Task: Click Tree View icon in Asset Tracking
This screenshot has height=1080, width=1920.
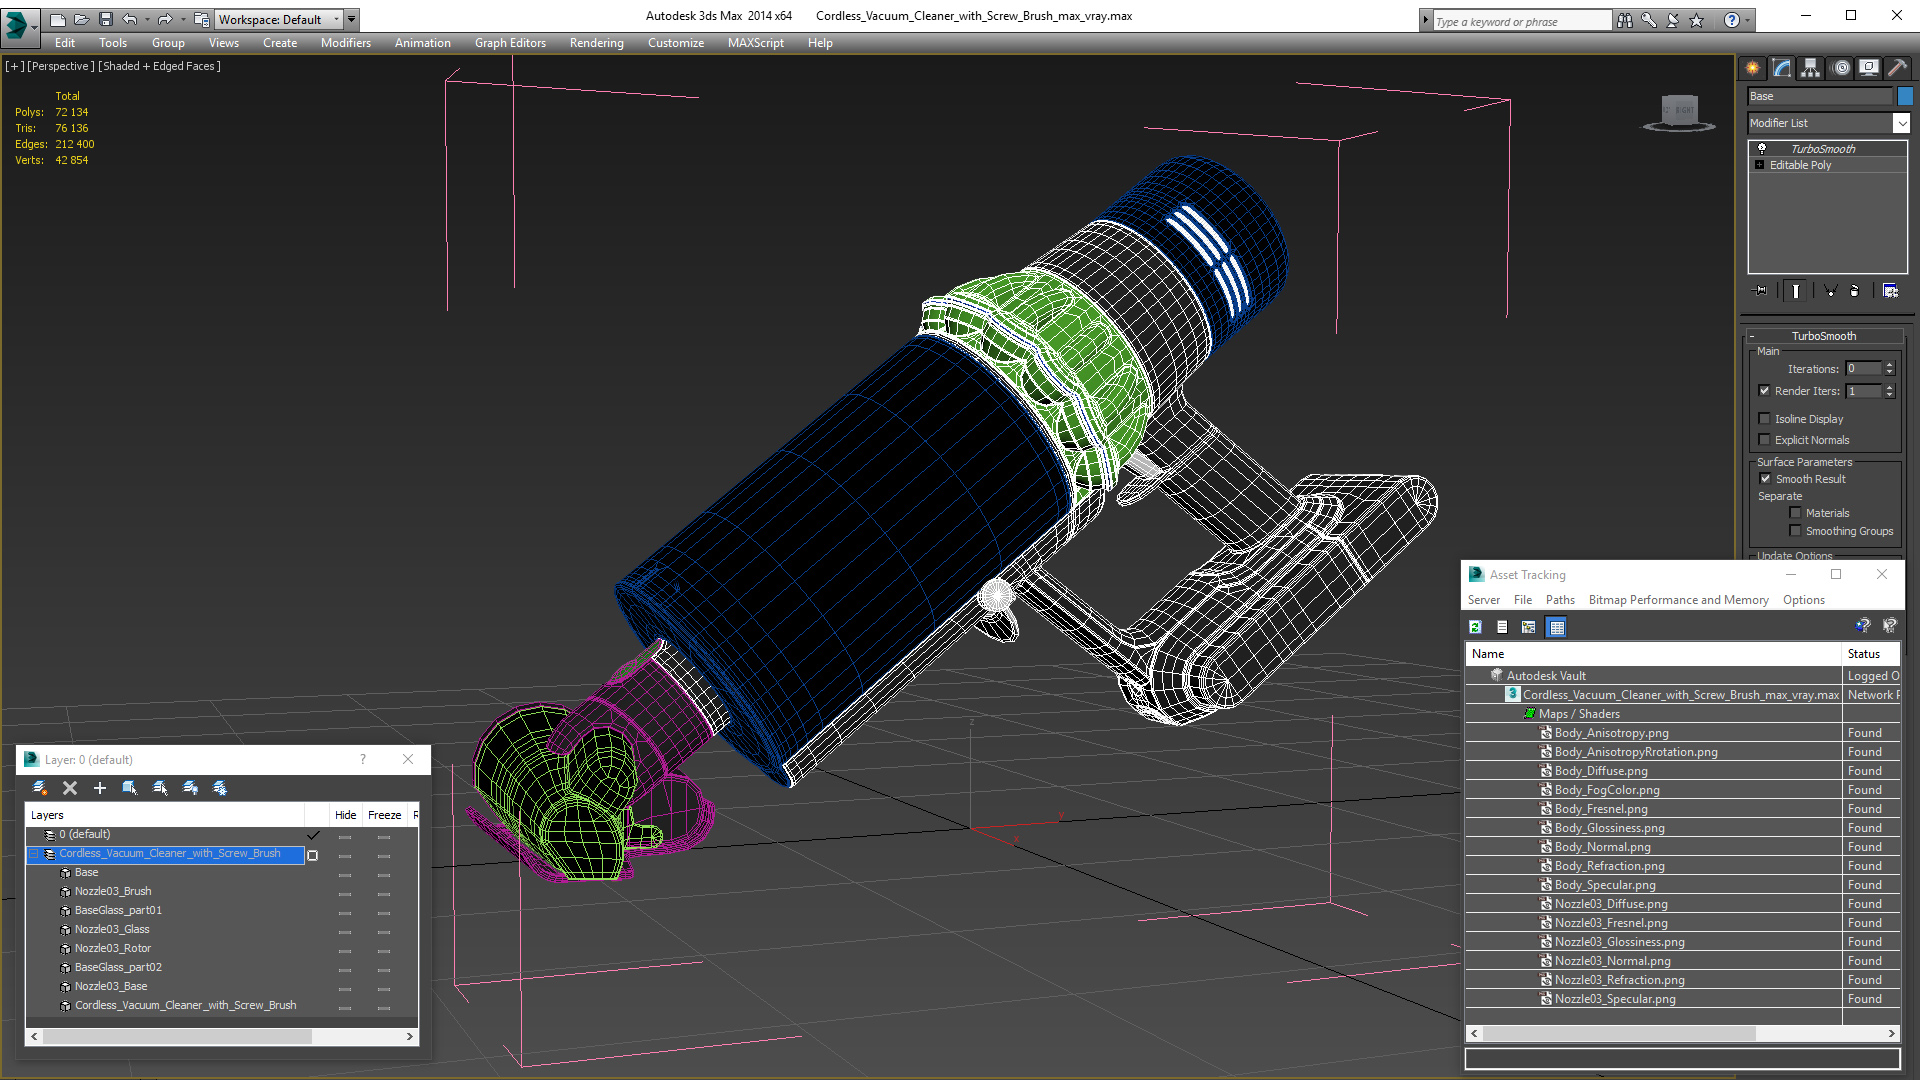Action: click(1529, 627)
